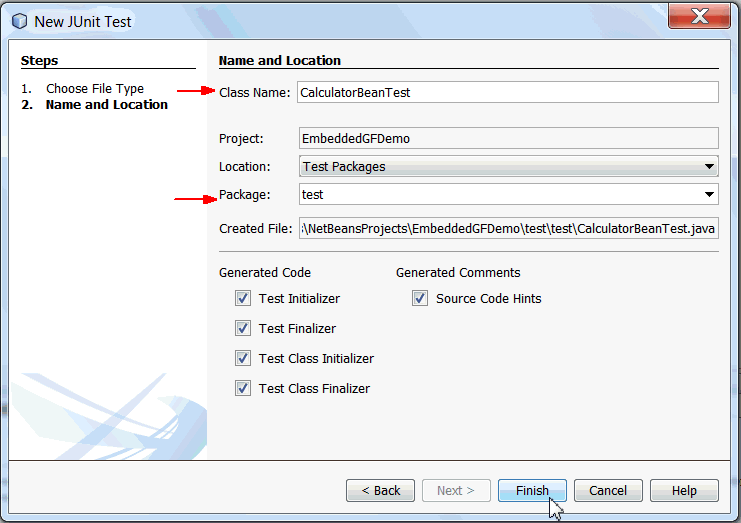The width and height of the screenshot is (741, 523).
Task: Click the Created File path field
Action: (508, 229)
